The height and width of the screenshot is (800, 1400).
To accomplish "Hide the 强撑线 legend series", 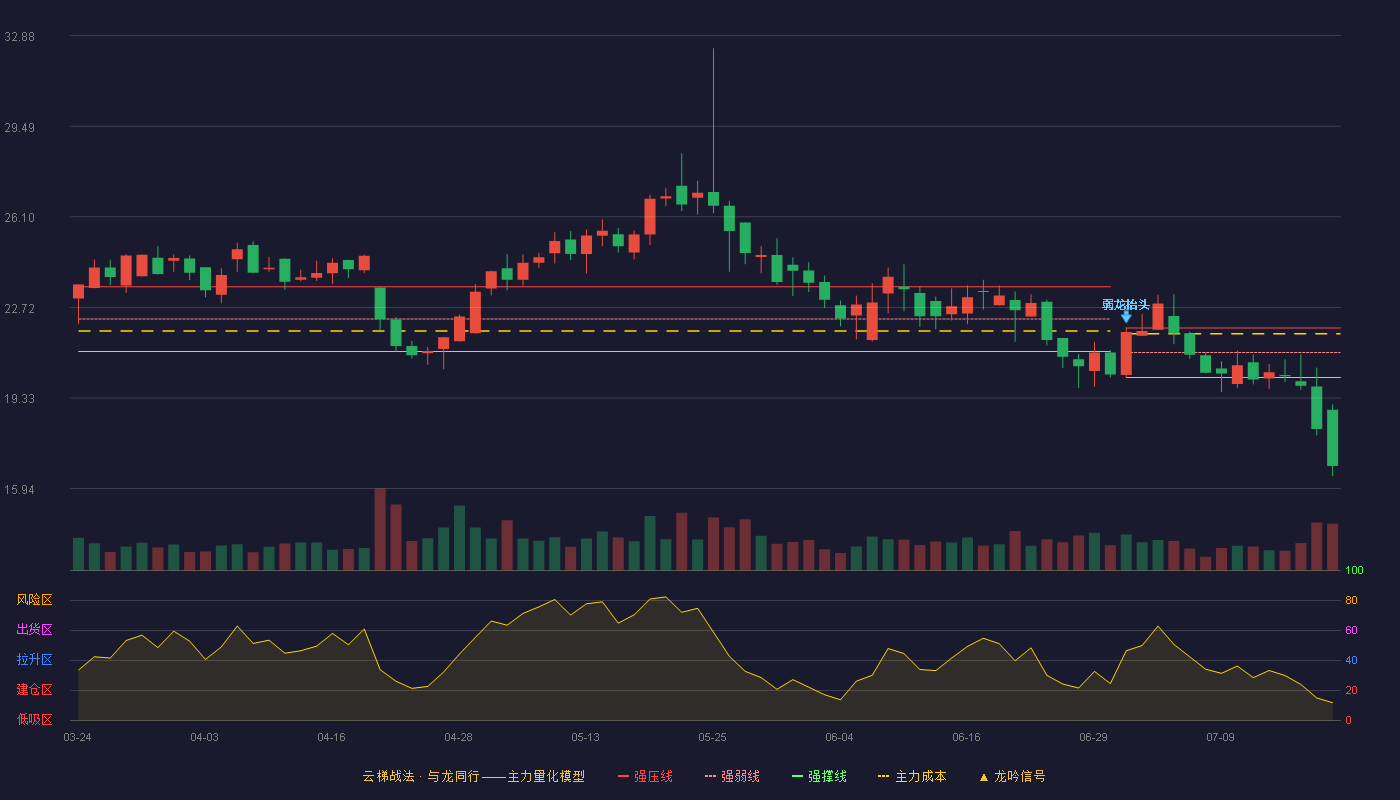I will click(819, 776).
